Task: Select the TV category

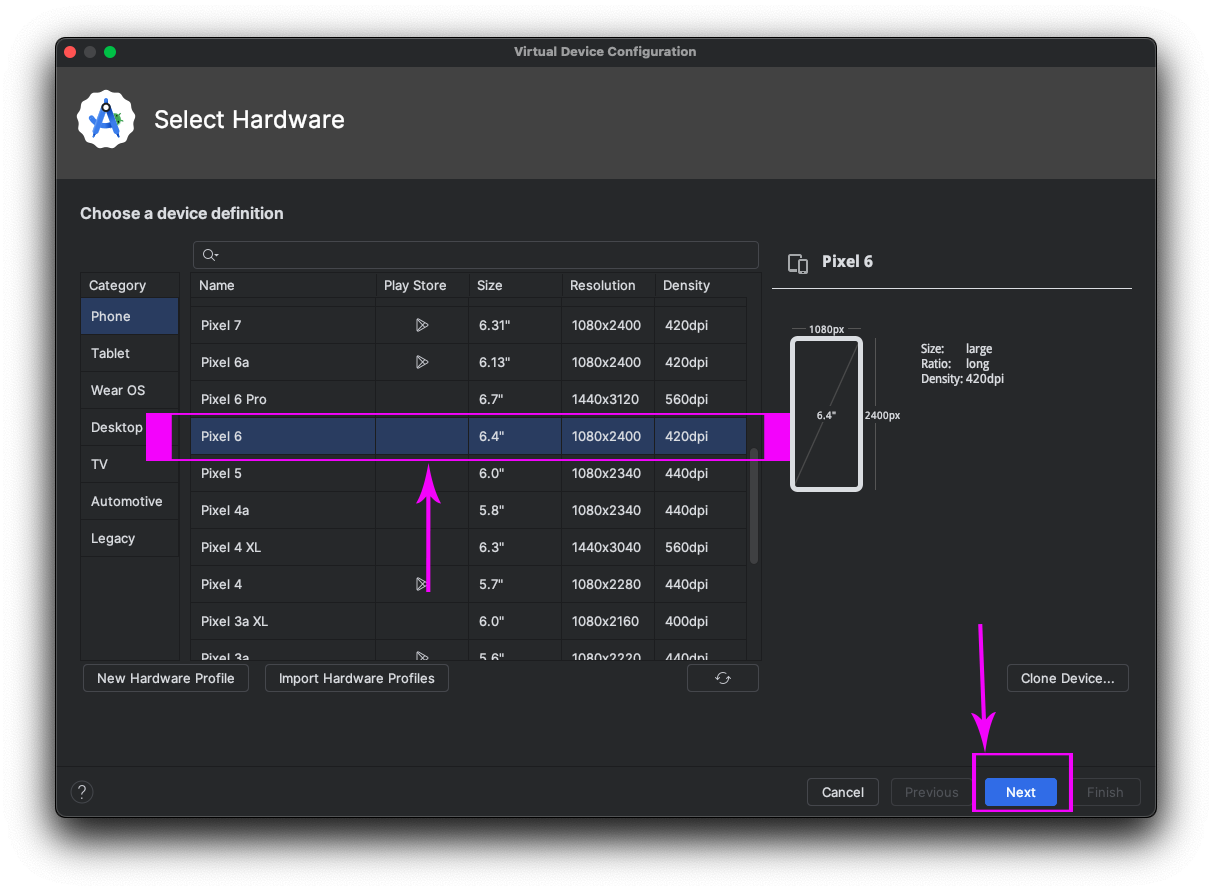Action: pos(130,464)
